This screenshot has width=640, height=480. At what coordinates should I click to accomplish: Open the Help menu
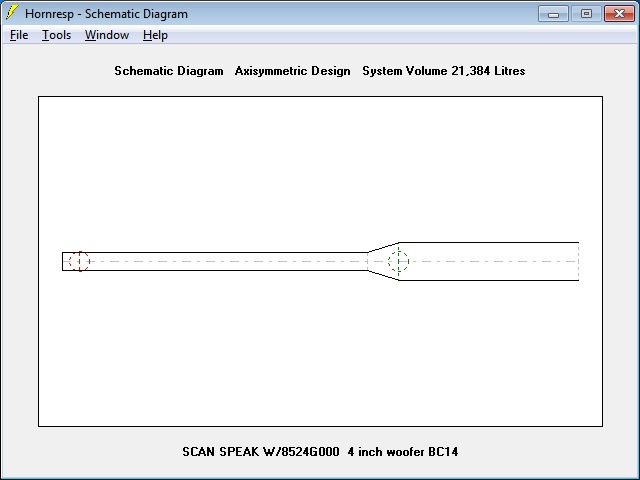coord(155,35)
